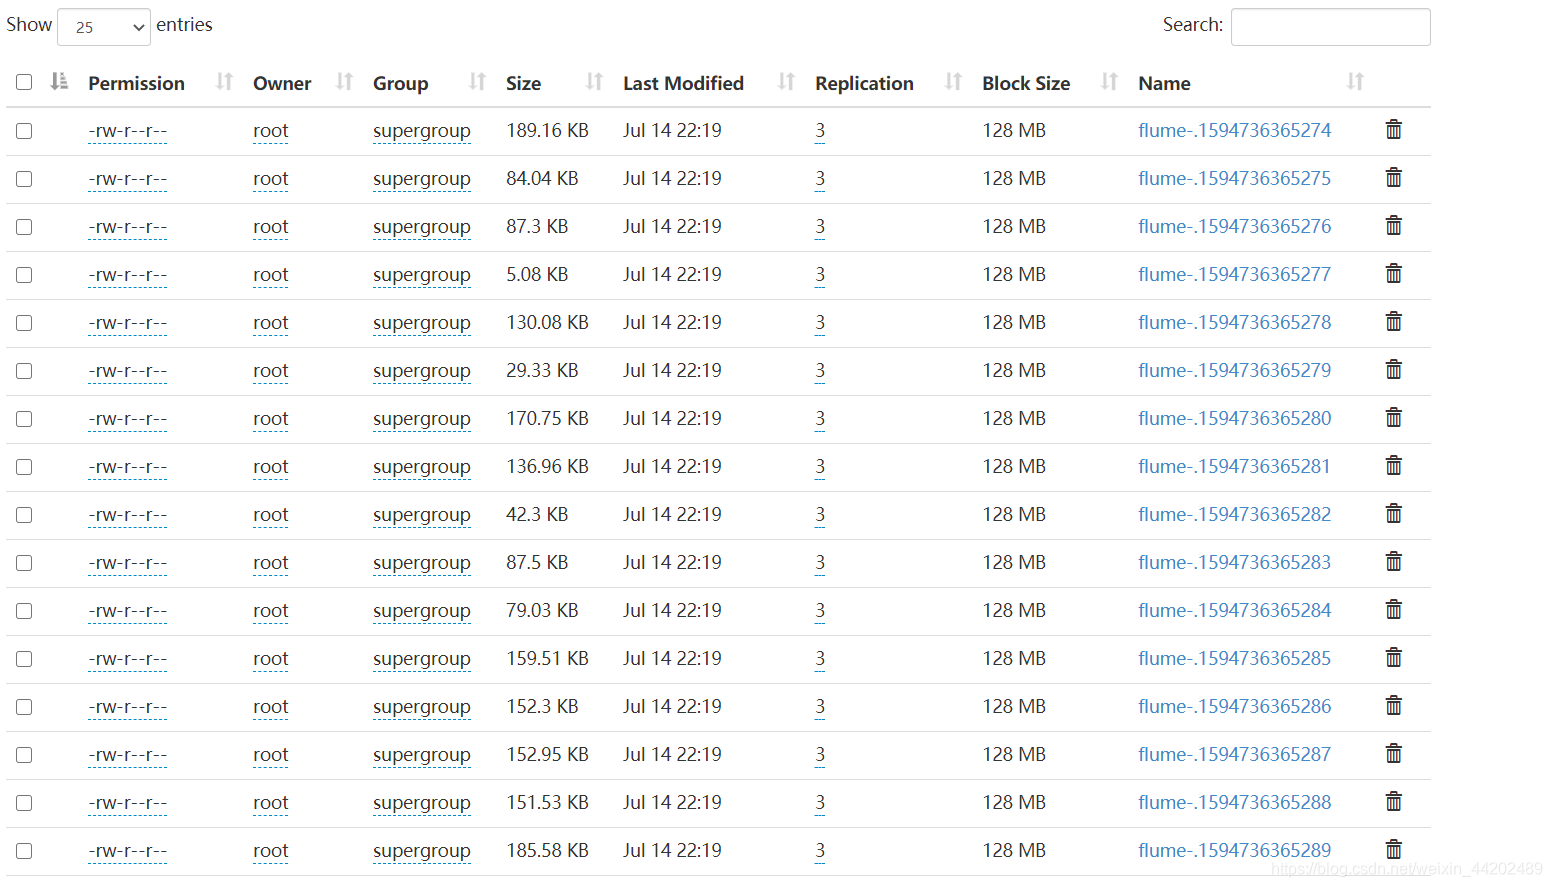
Task: Select checkbox on the 136.96 KB row
Action: (x=24, y=467)
